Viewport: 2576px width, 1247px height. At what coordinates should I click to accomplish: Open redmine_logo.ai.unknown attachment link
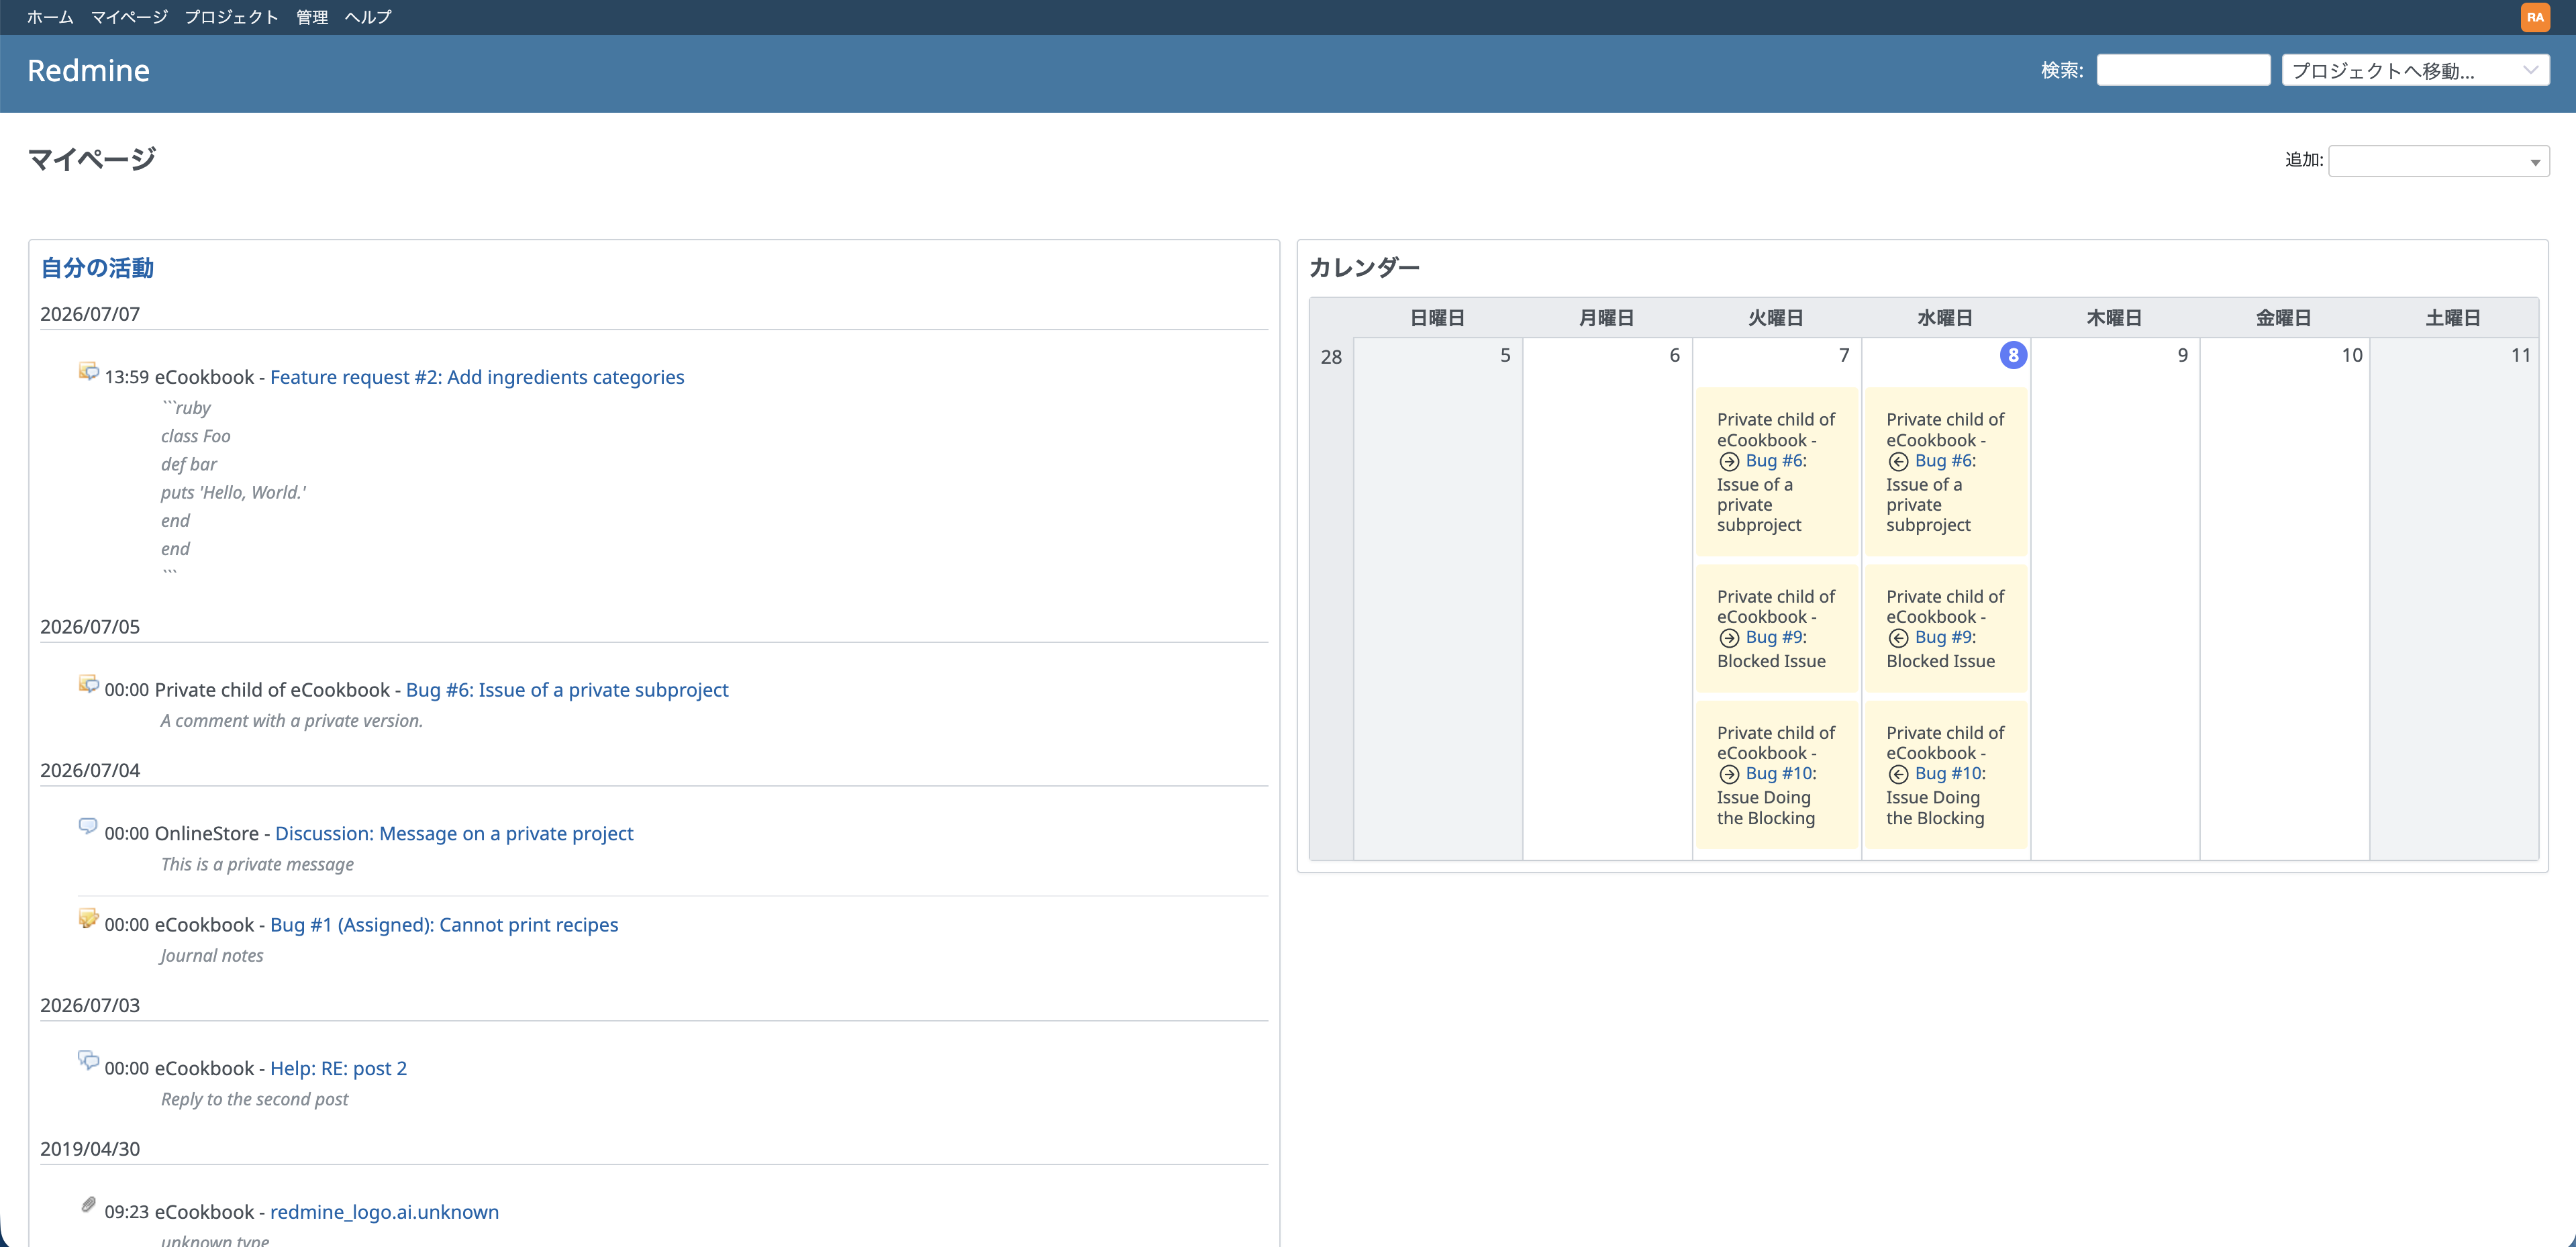point(384,1212)
